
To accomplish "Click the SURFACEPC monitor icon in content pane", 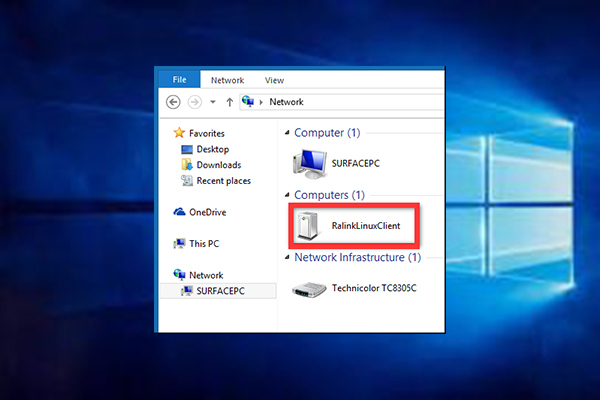I will (310, 163).
